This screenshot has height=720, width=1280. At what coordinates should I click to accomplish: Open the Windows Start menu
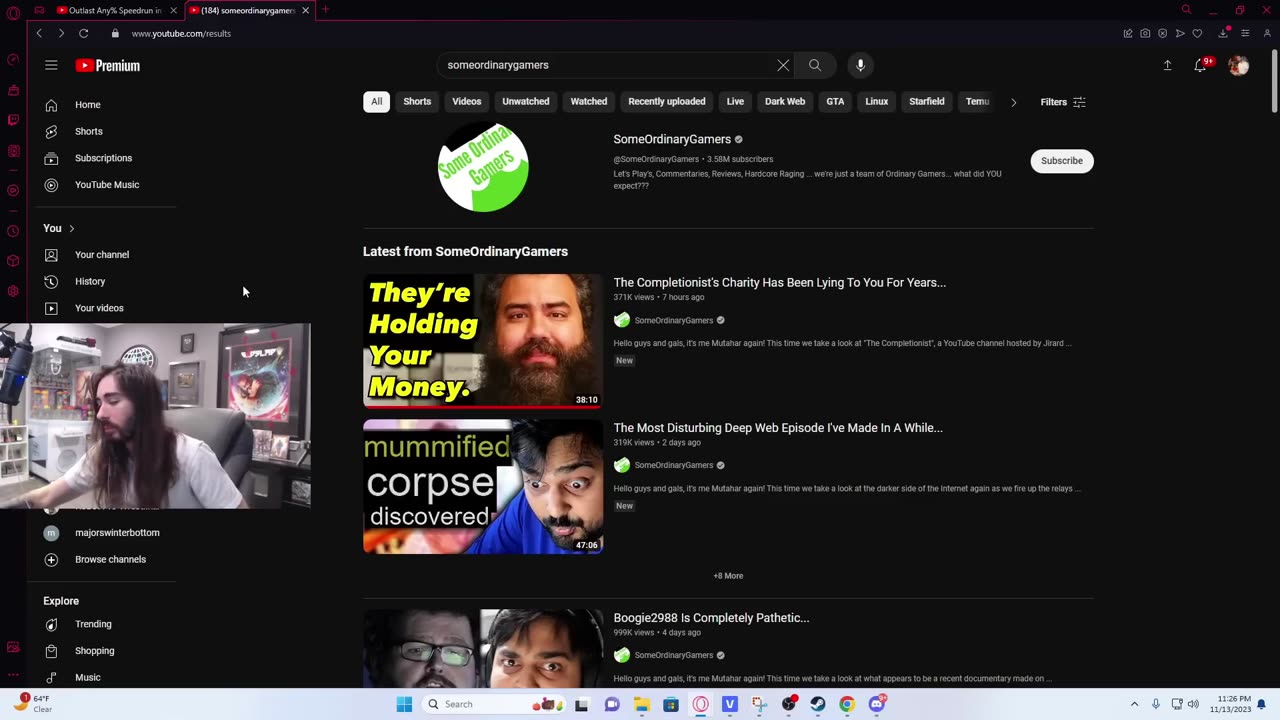(x=404, y=704)
